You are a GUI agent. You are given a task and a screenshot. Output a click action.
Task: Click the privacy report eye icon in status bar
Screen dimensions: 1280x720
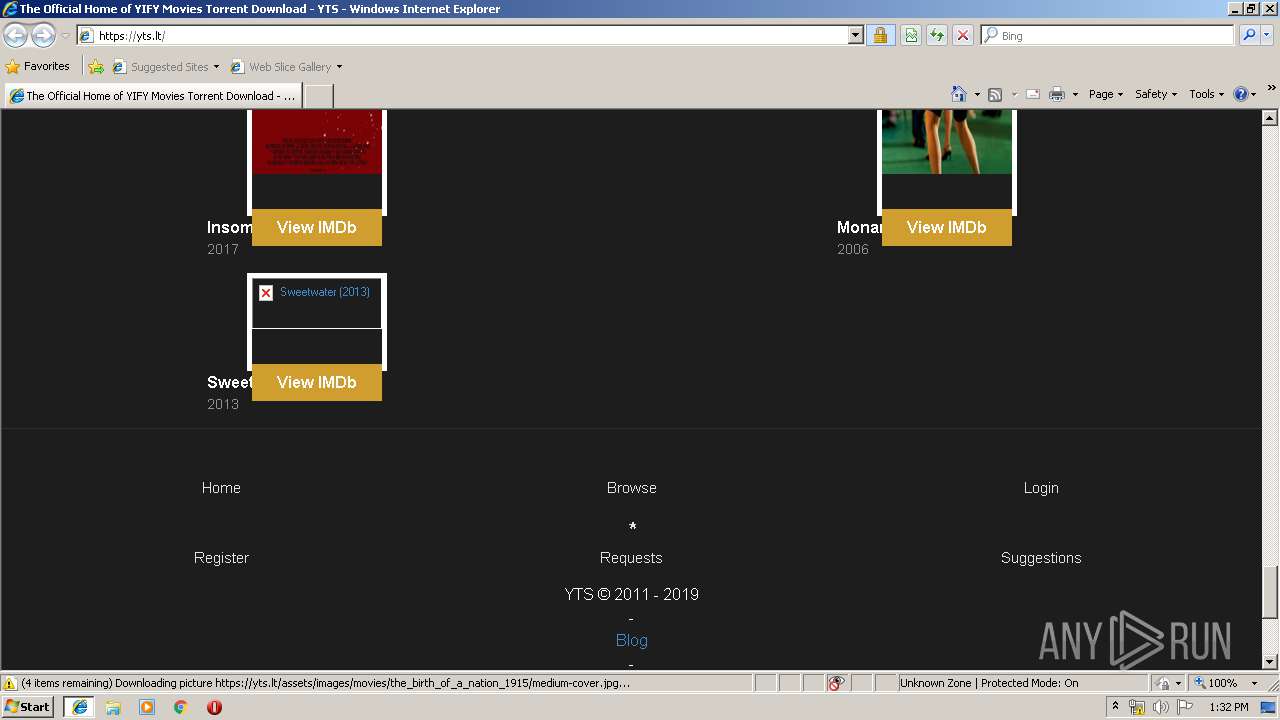tap(837, 683)
